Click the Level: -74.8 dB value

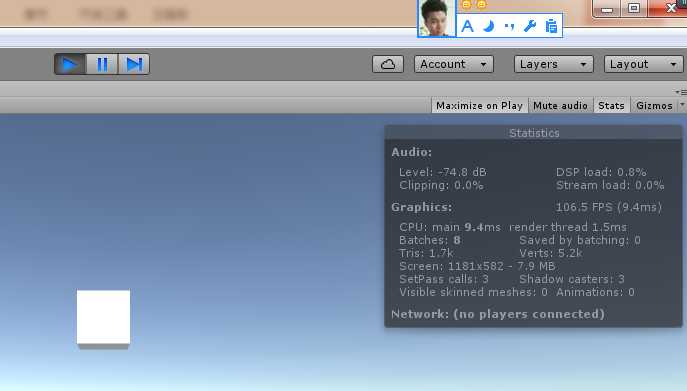tap(443, 172)
